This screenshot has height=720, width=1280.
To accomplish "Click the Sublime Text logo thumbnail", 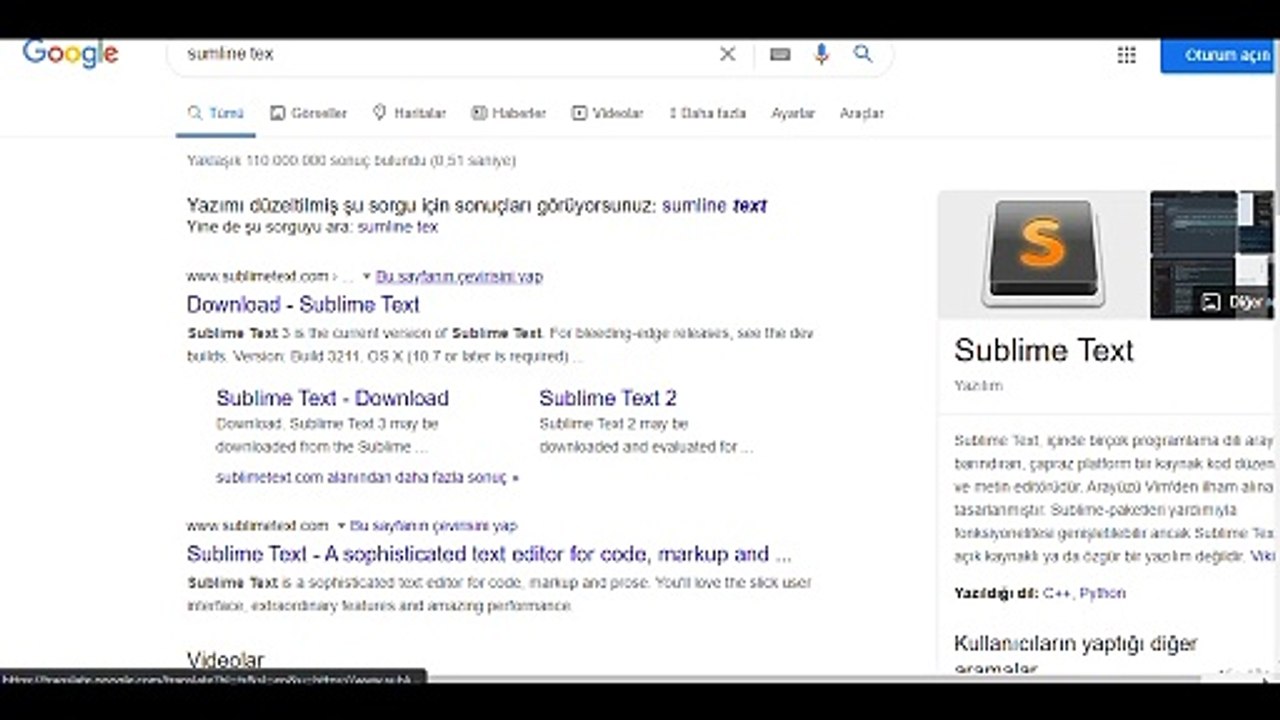I will pyautogui.click(x=1043, y=254).
